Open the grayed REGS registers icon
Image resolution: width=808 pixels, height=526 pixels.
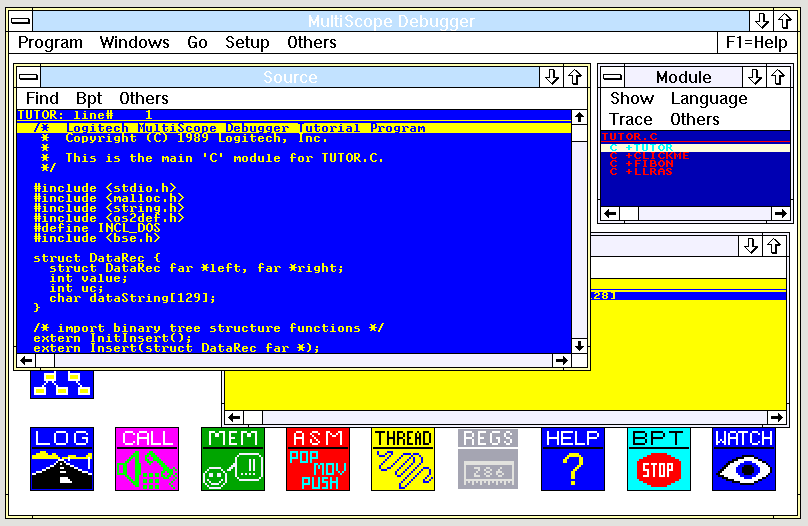pyautogui.click(x=488, y=459)
